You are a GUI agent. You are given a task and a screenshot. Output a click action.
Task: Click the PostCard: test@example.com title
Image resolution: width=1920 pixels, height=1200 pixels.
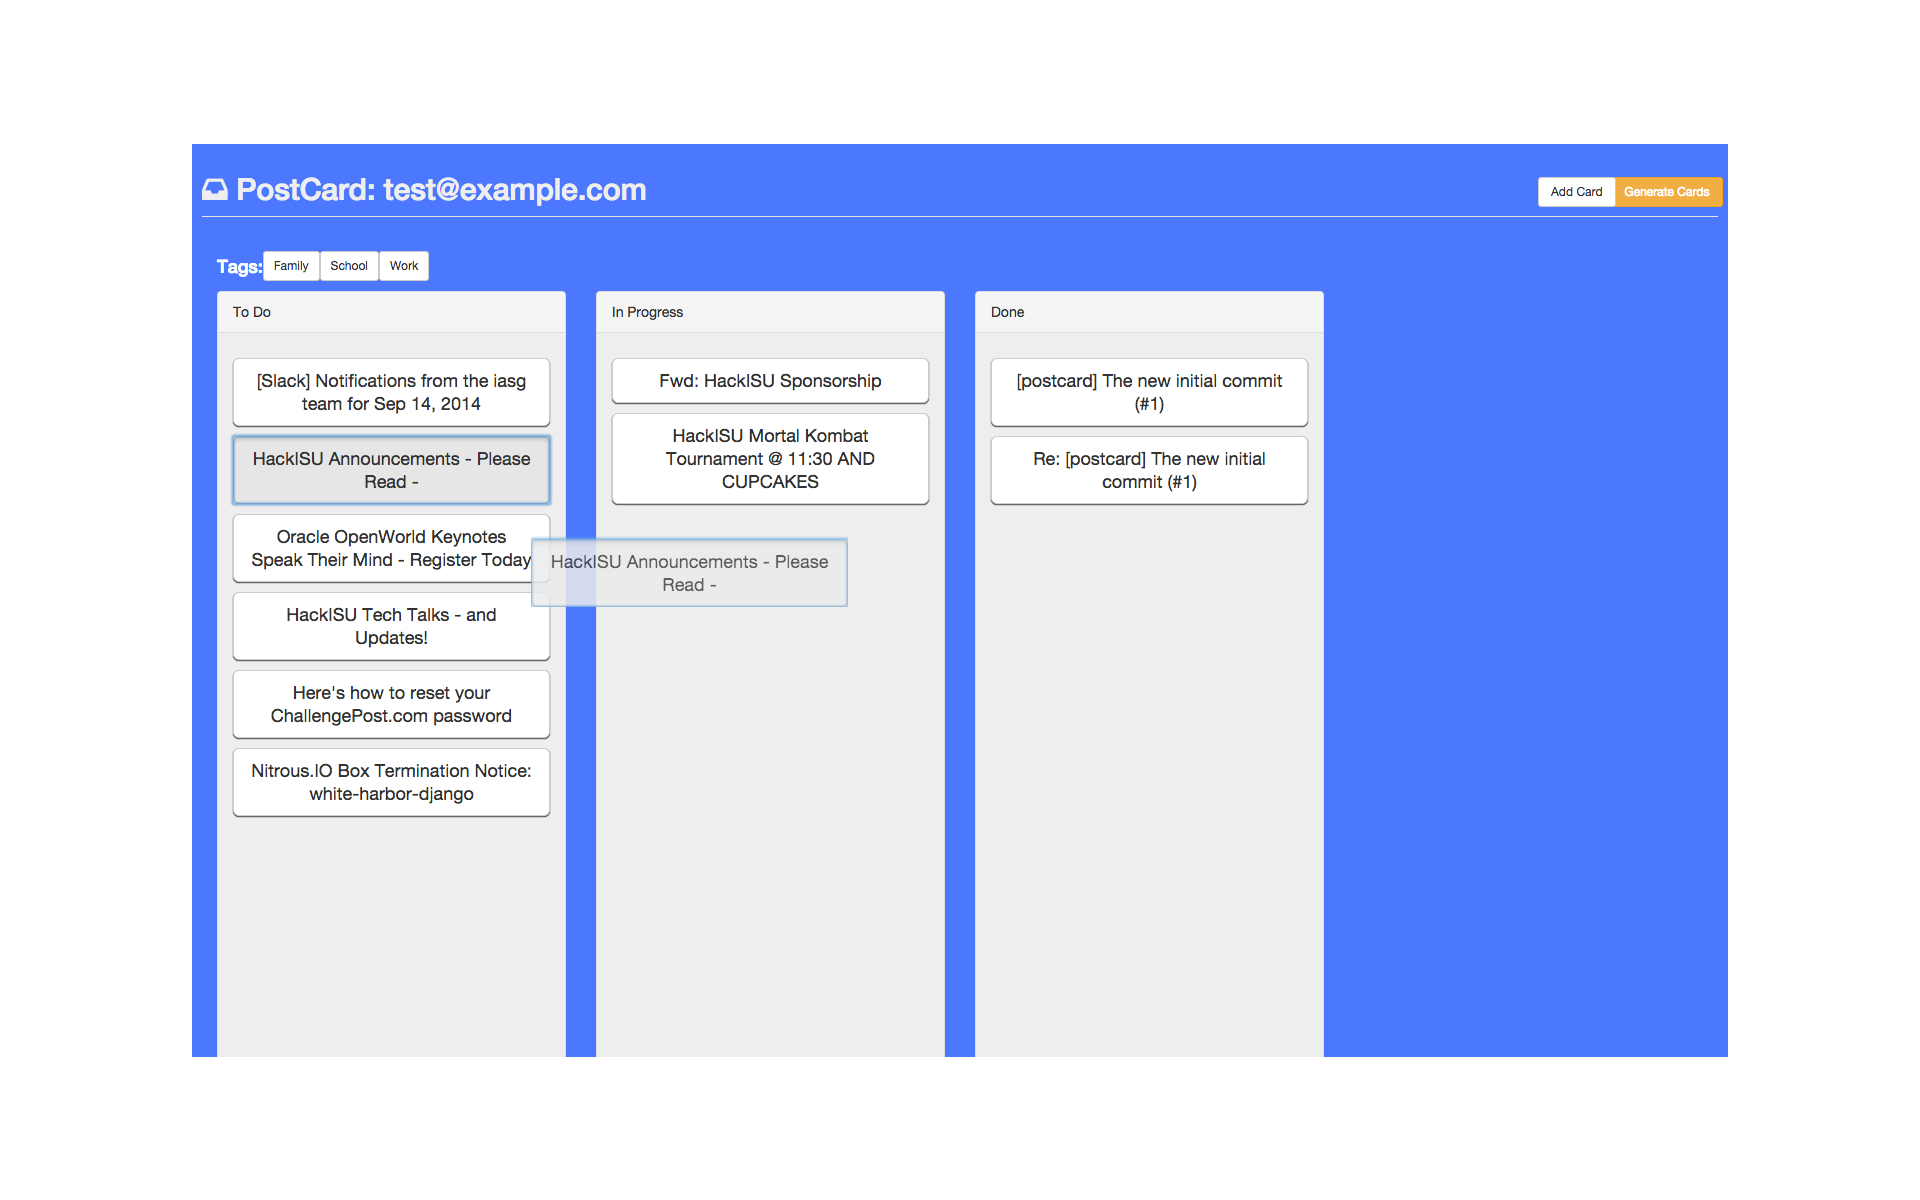[441, 189]
